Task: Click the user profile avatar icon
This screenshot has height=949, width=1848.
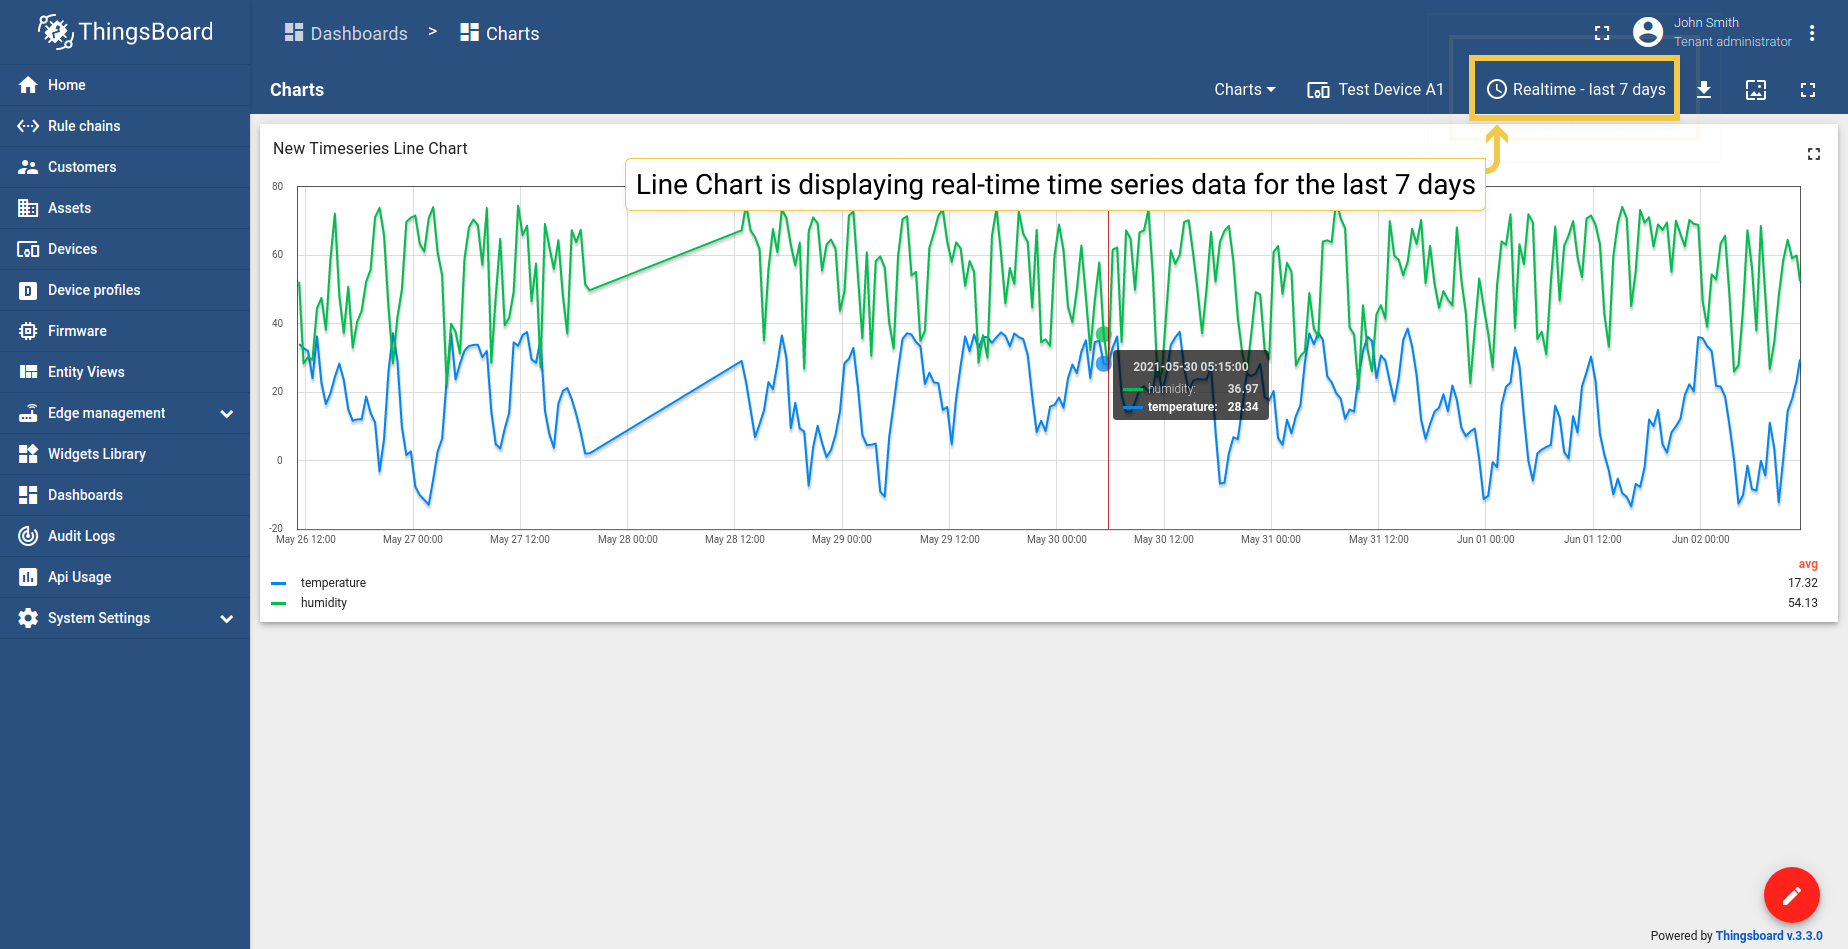Action: 1648,32
